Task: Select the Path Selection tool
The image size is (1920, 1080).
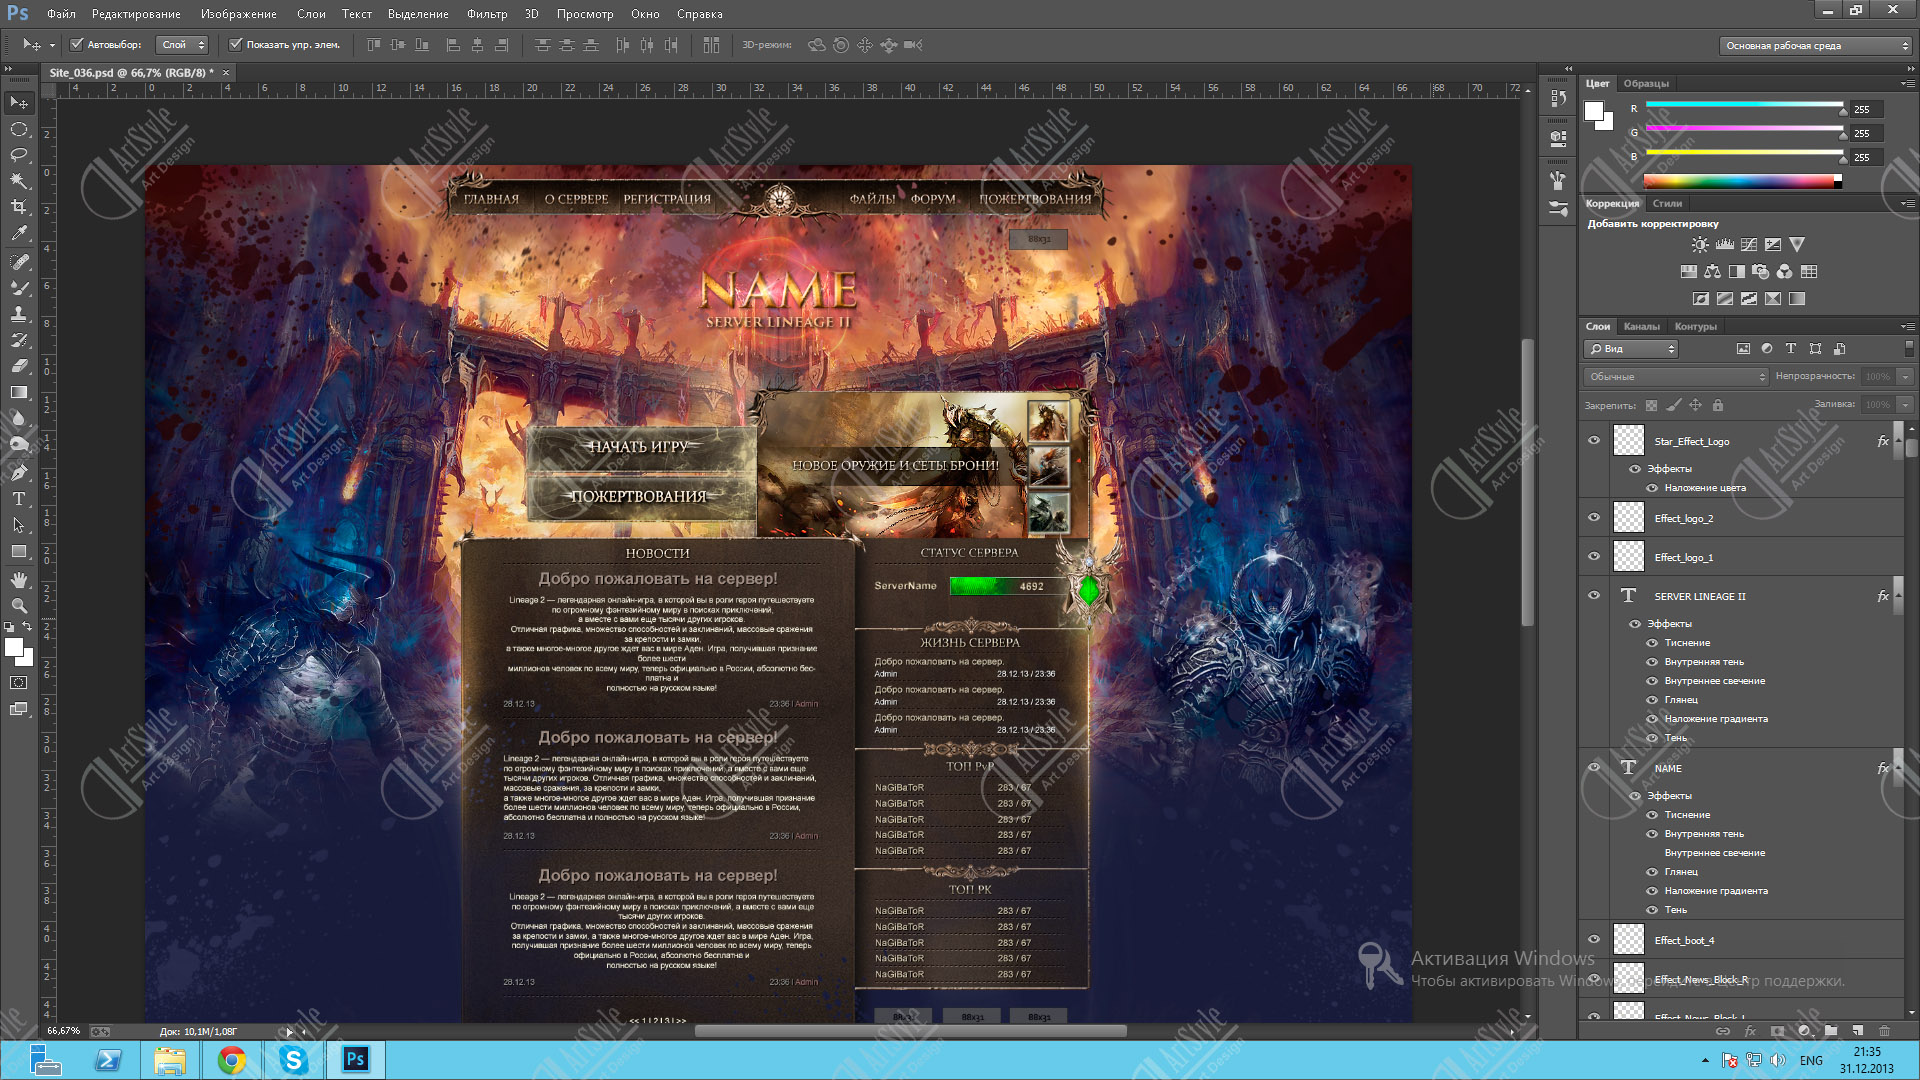Action: coord(19,525)
